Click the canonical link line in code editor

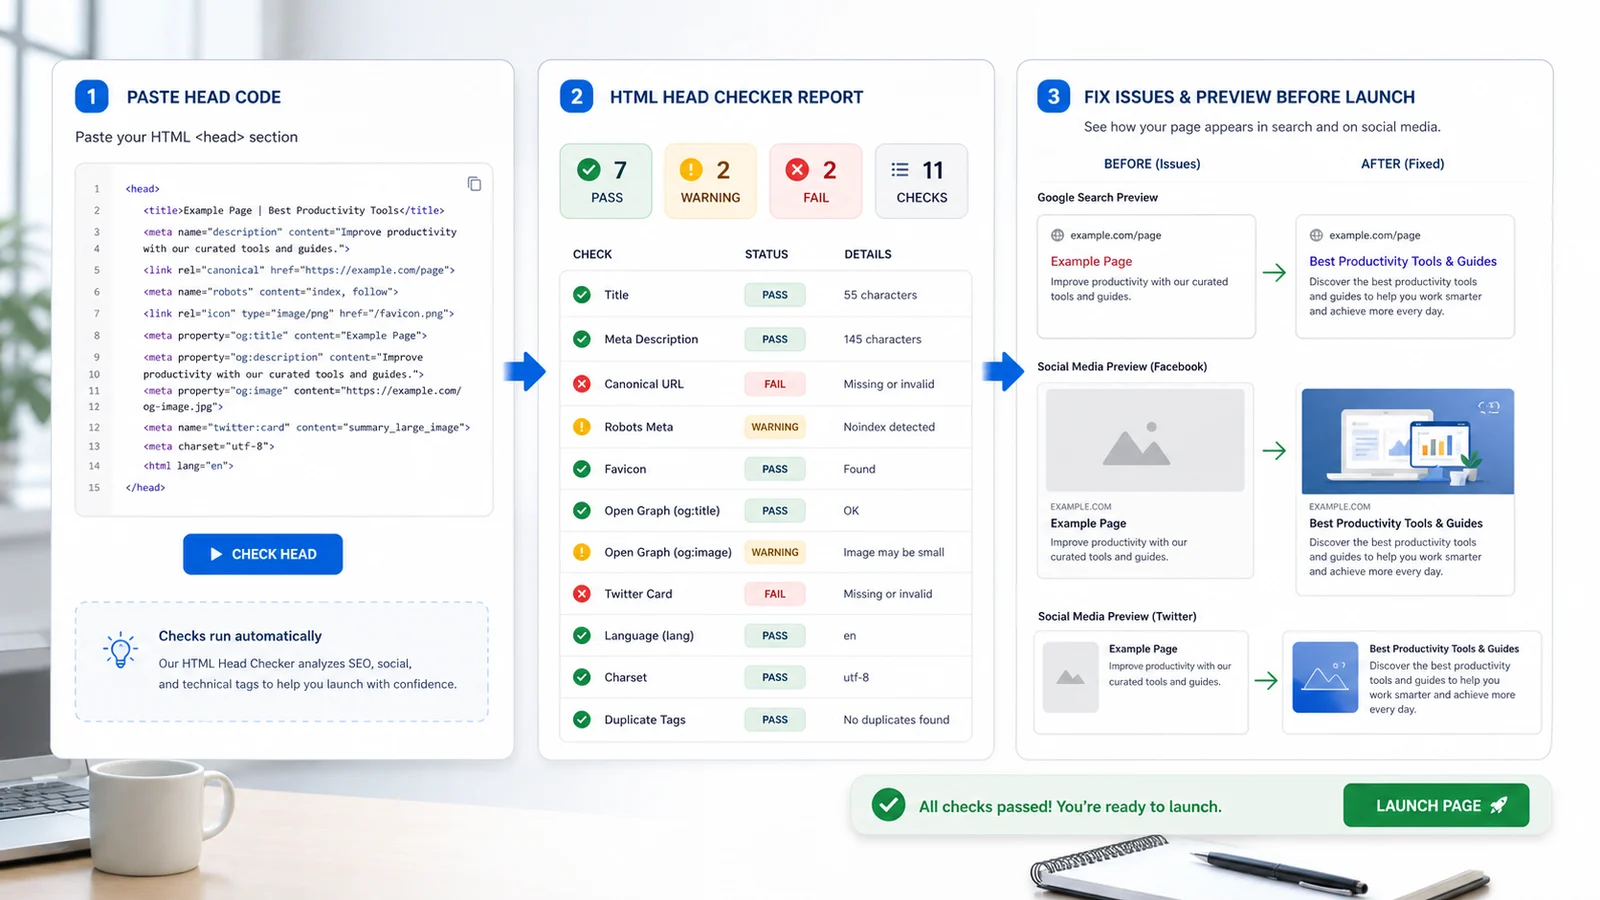(298, 270)
